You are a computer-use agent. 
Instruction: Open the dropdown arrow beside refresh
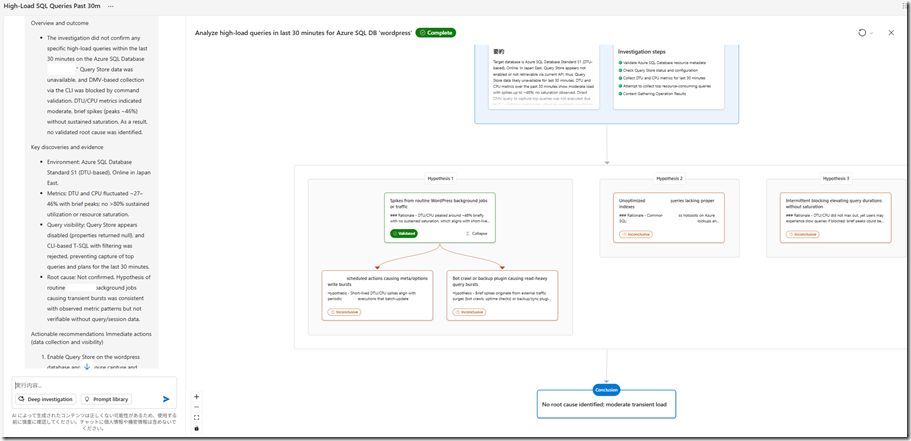(872, 33)
